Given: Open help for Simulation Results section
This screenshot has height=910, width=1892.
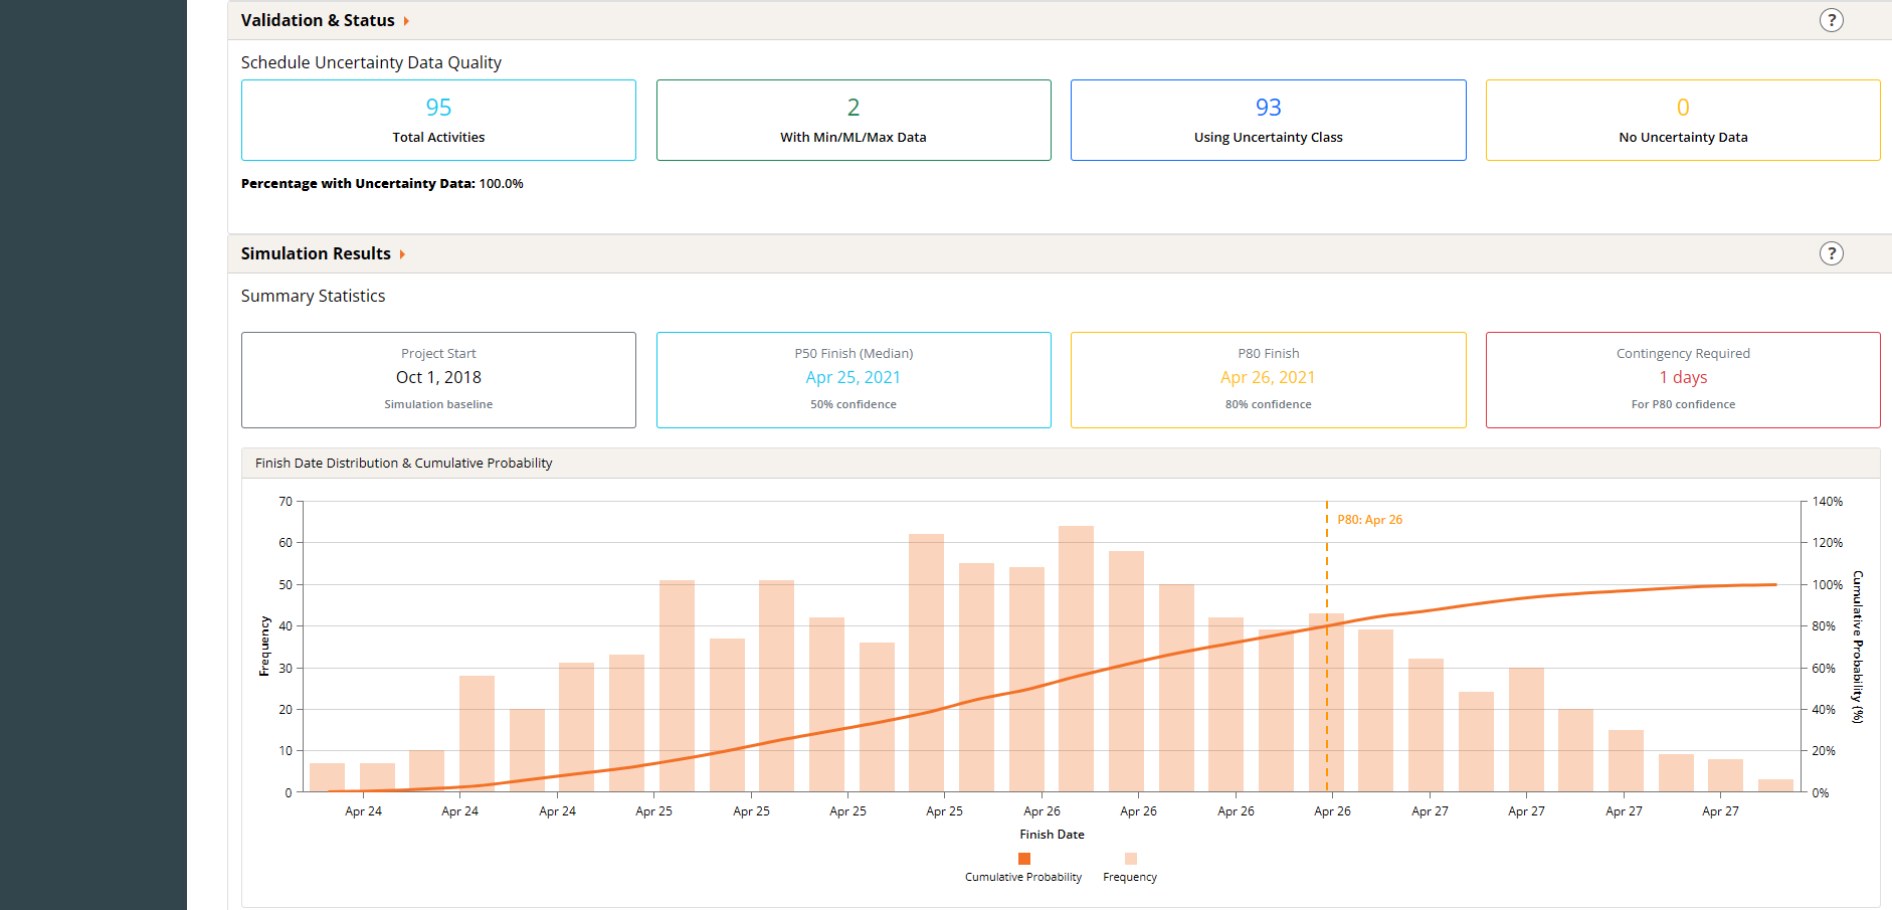Looking at the screenshot, I should pos(1831,254).
